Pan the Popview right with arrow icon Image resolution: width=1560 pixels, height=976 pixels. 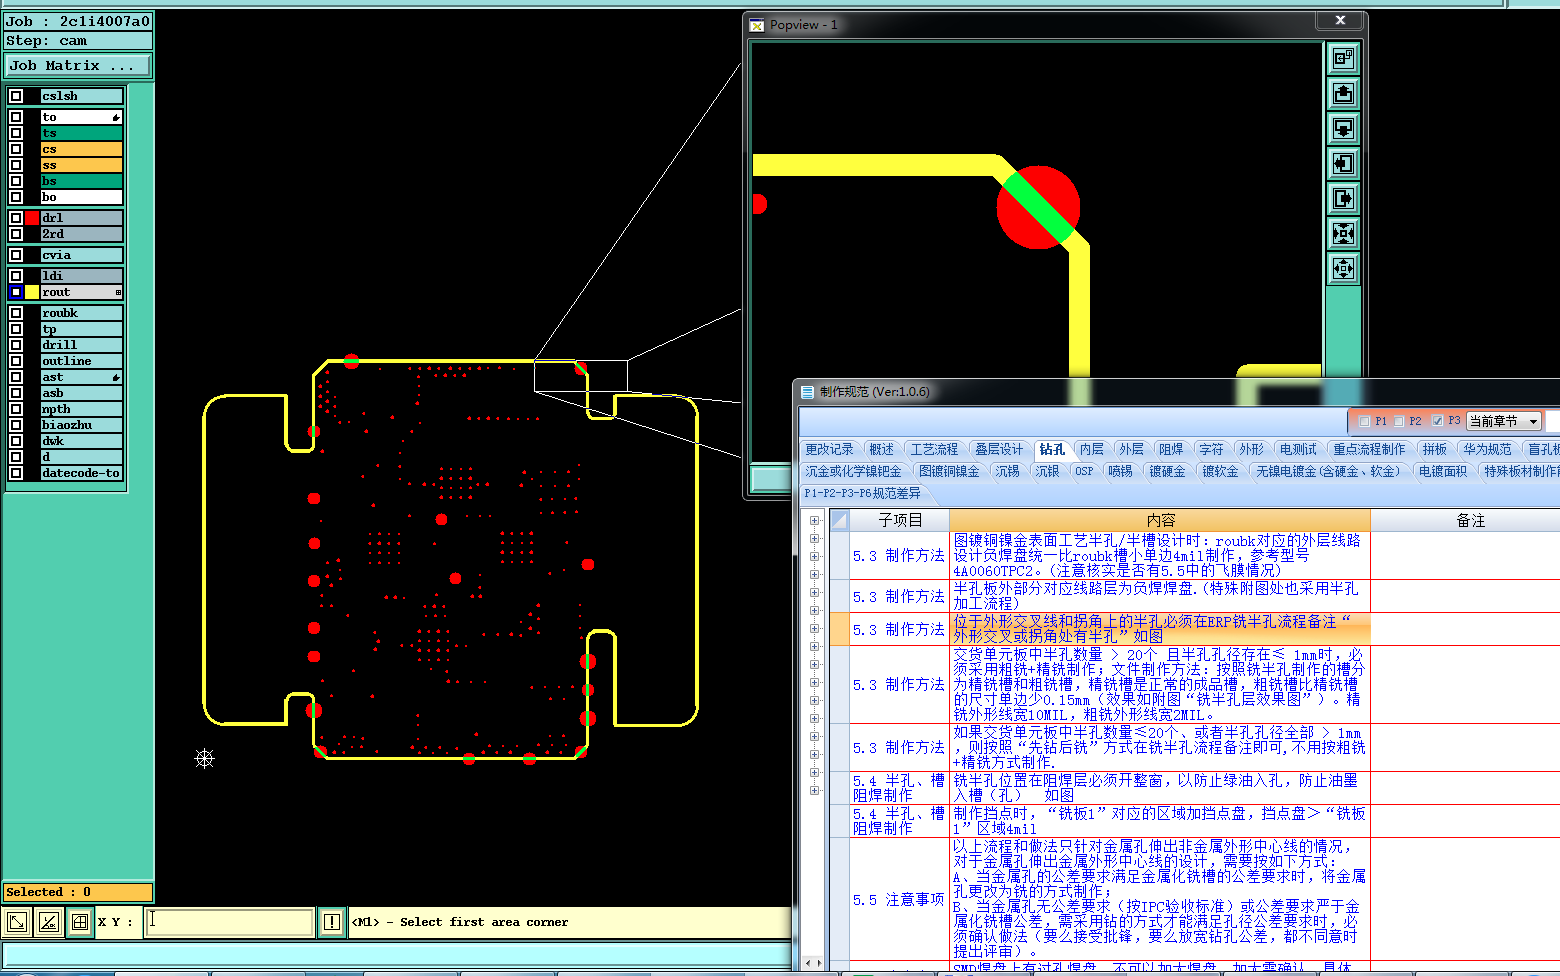coord(1343,199)
